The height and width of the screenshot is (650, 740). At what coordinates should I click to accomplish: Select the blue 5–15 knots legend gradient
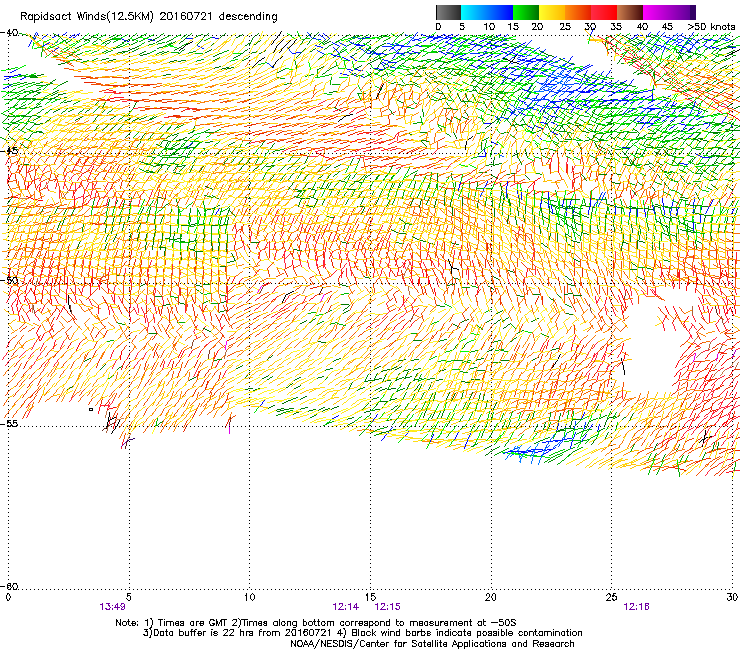(487, 12)
